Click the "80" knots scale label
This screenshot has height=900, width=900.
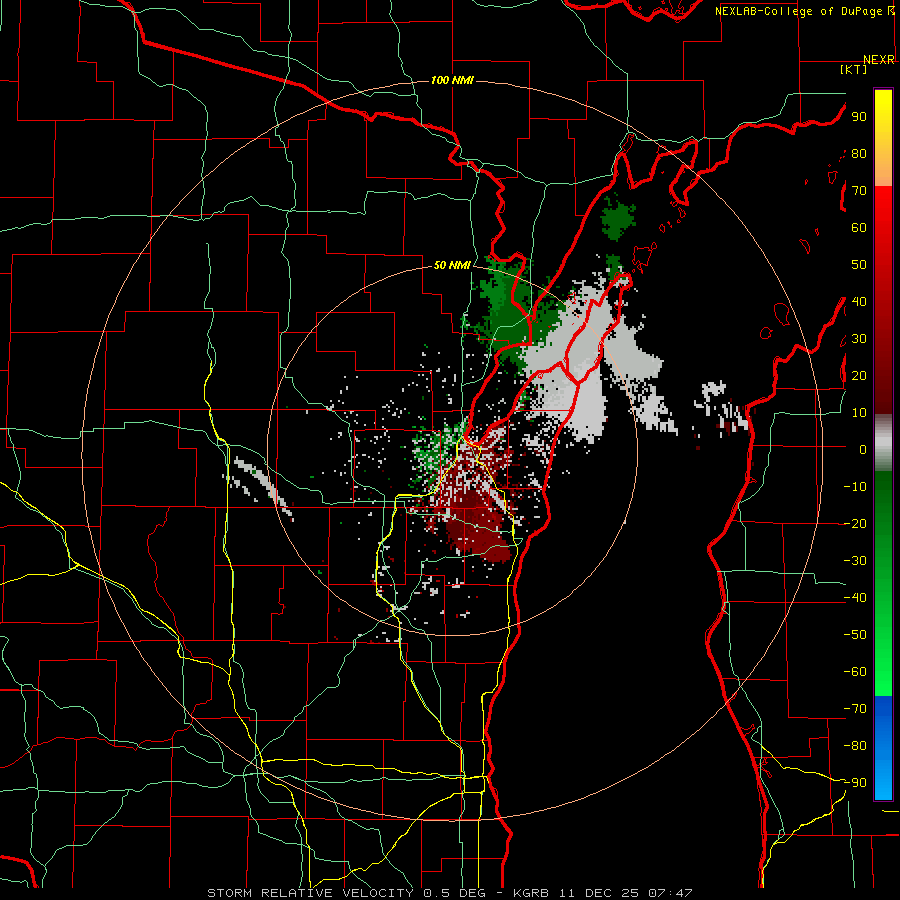click(x=859, y=153)
